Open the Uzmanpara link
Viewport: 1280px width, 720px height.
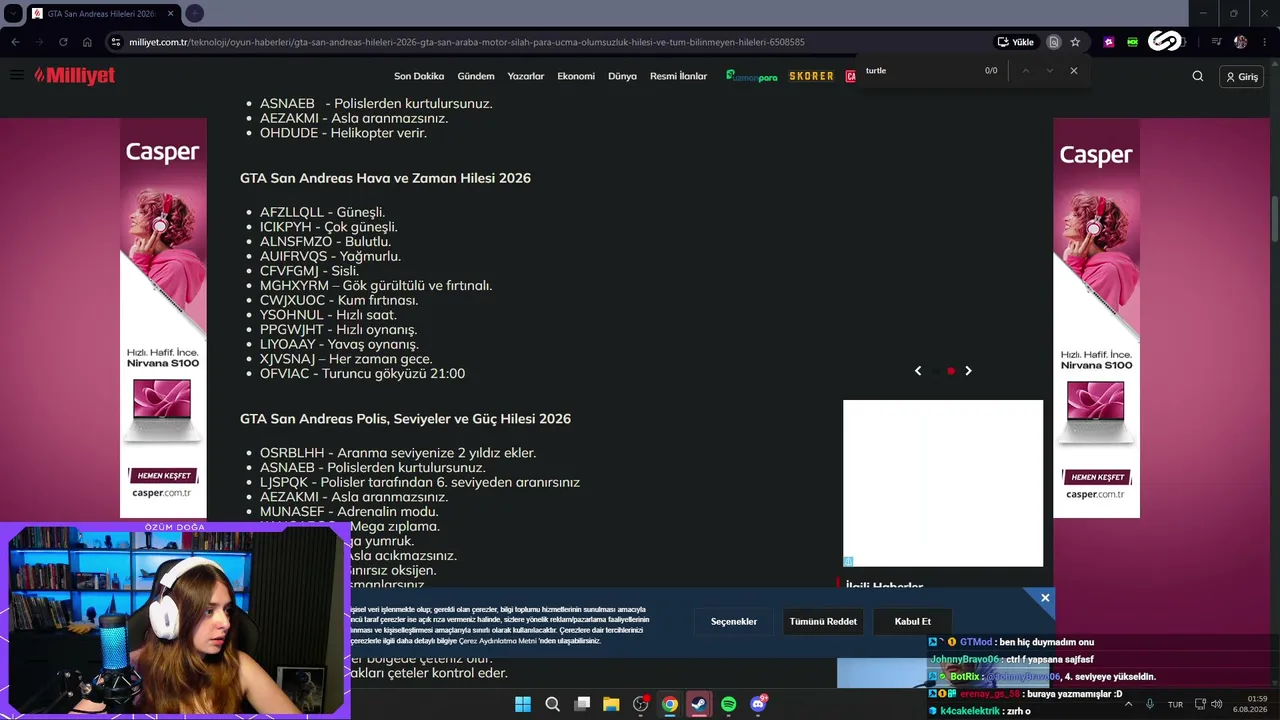click(751, 76)
